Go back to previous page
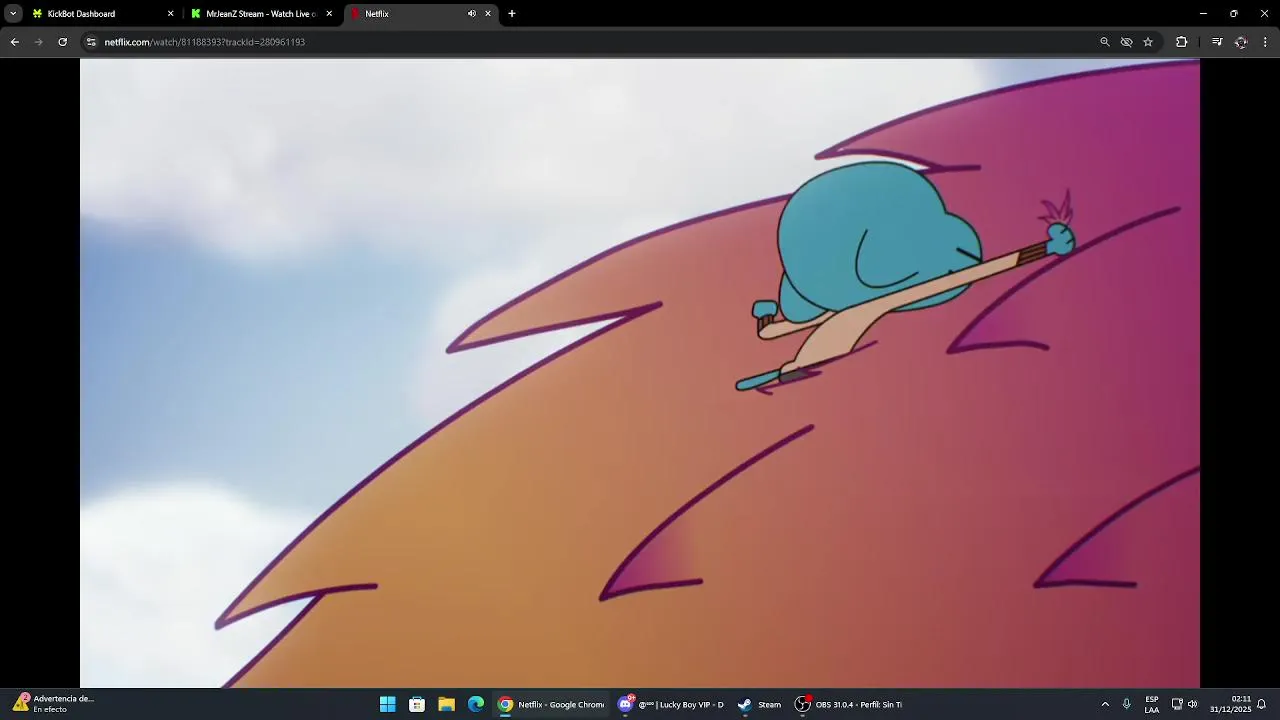1280x720 pixels. click(x=15, y=42)
